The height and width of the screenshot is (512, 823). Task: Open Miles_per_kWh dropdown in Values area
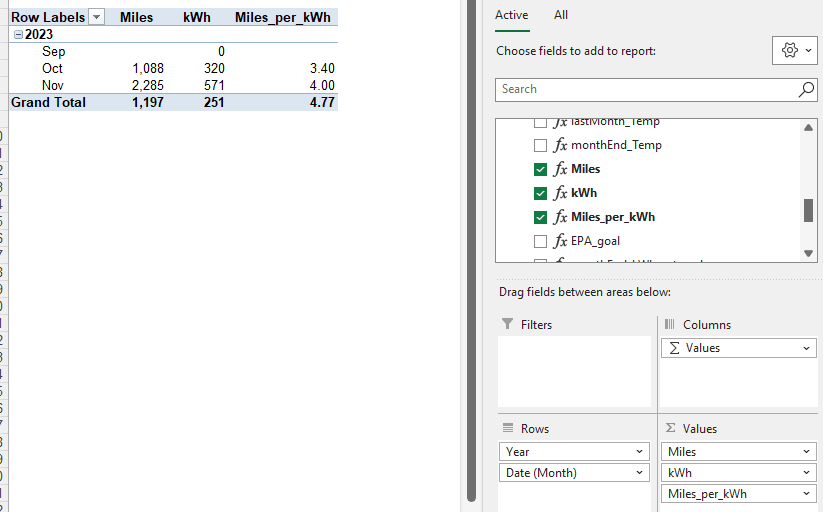(x=806, y=494)
